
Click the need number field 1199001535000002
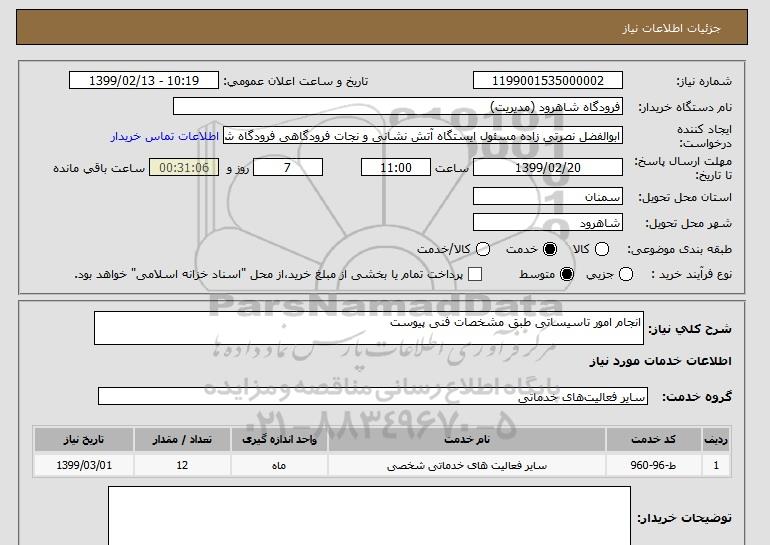click(x=548, y=81)
